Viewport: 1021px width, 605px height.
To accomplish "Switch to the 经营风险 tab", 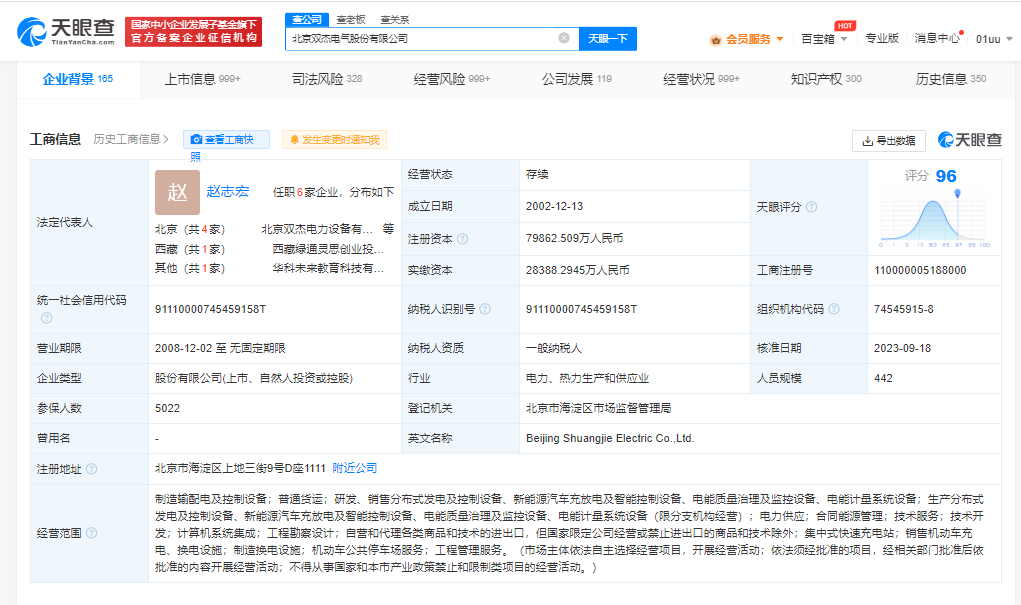I will coord(452,79).
